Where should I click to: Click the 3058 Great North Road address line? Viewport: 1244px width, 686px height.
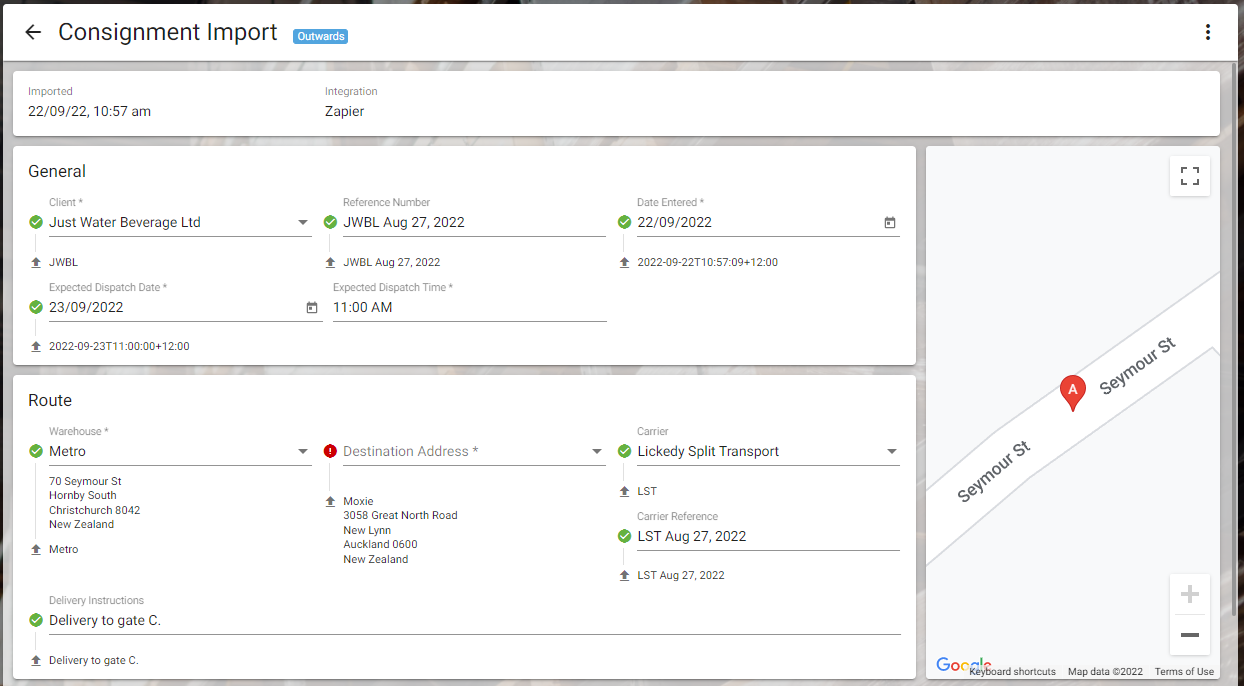click(x=400, y=516)
